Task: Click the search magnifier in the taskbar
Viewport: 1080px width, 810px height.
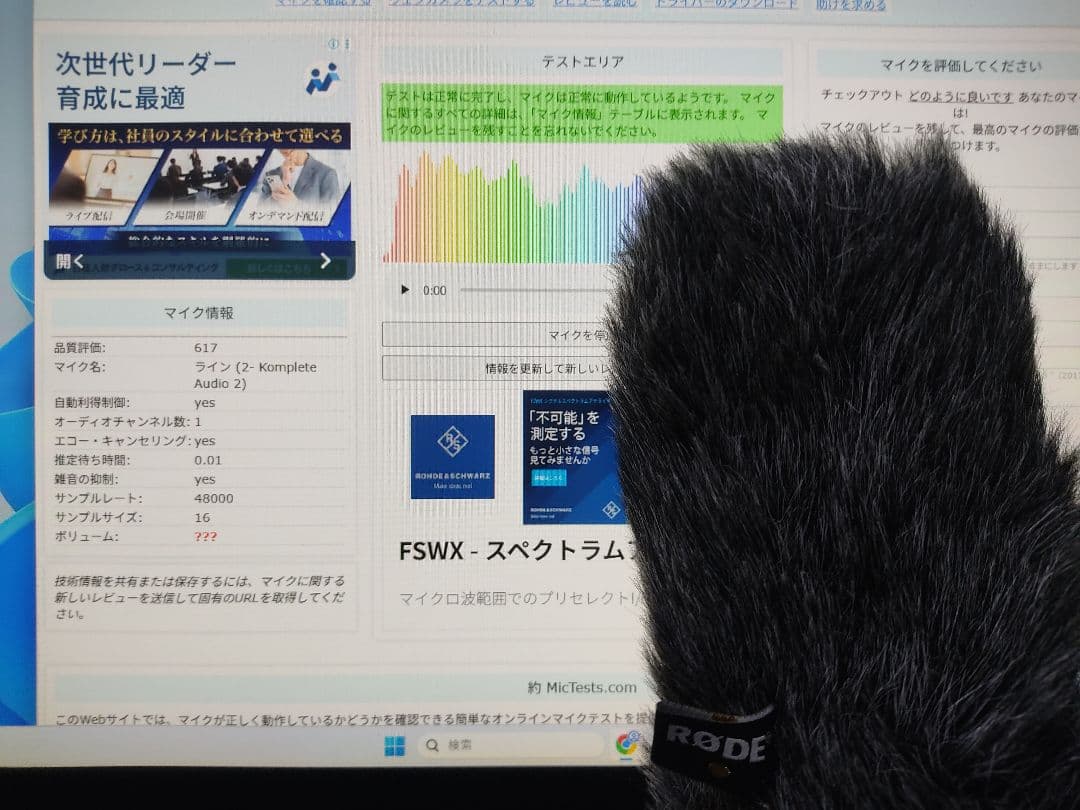Action: pos(430,744)
